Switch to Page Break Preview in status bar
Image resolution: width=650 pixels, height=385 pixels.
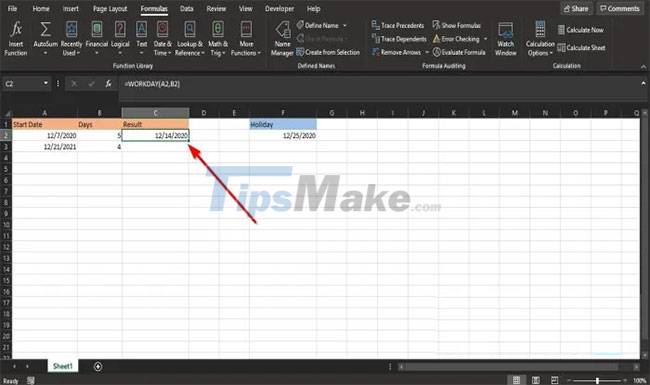point(555,380)
